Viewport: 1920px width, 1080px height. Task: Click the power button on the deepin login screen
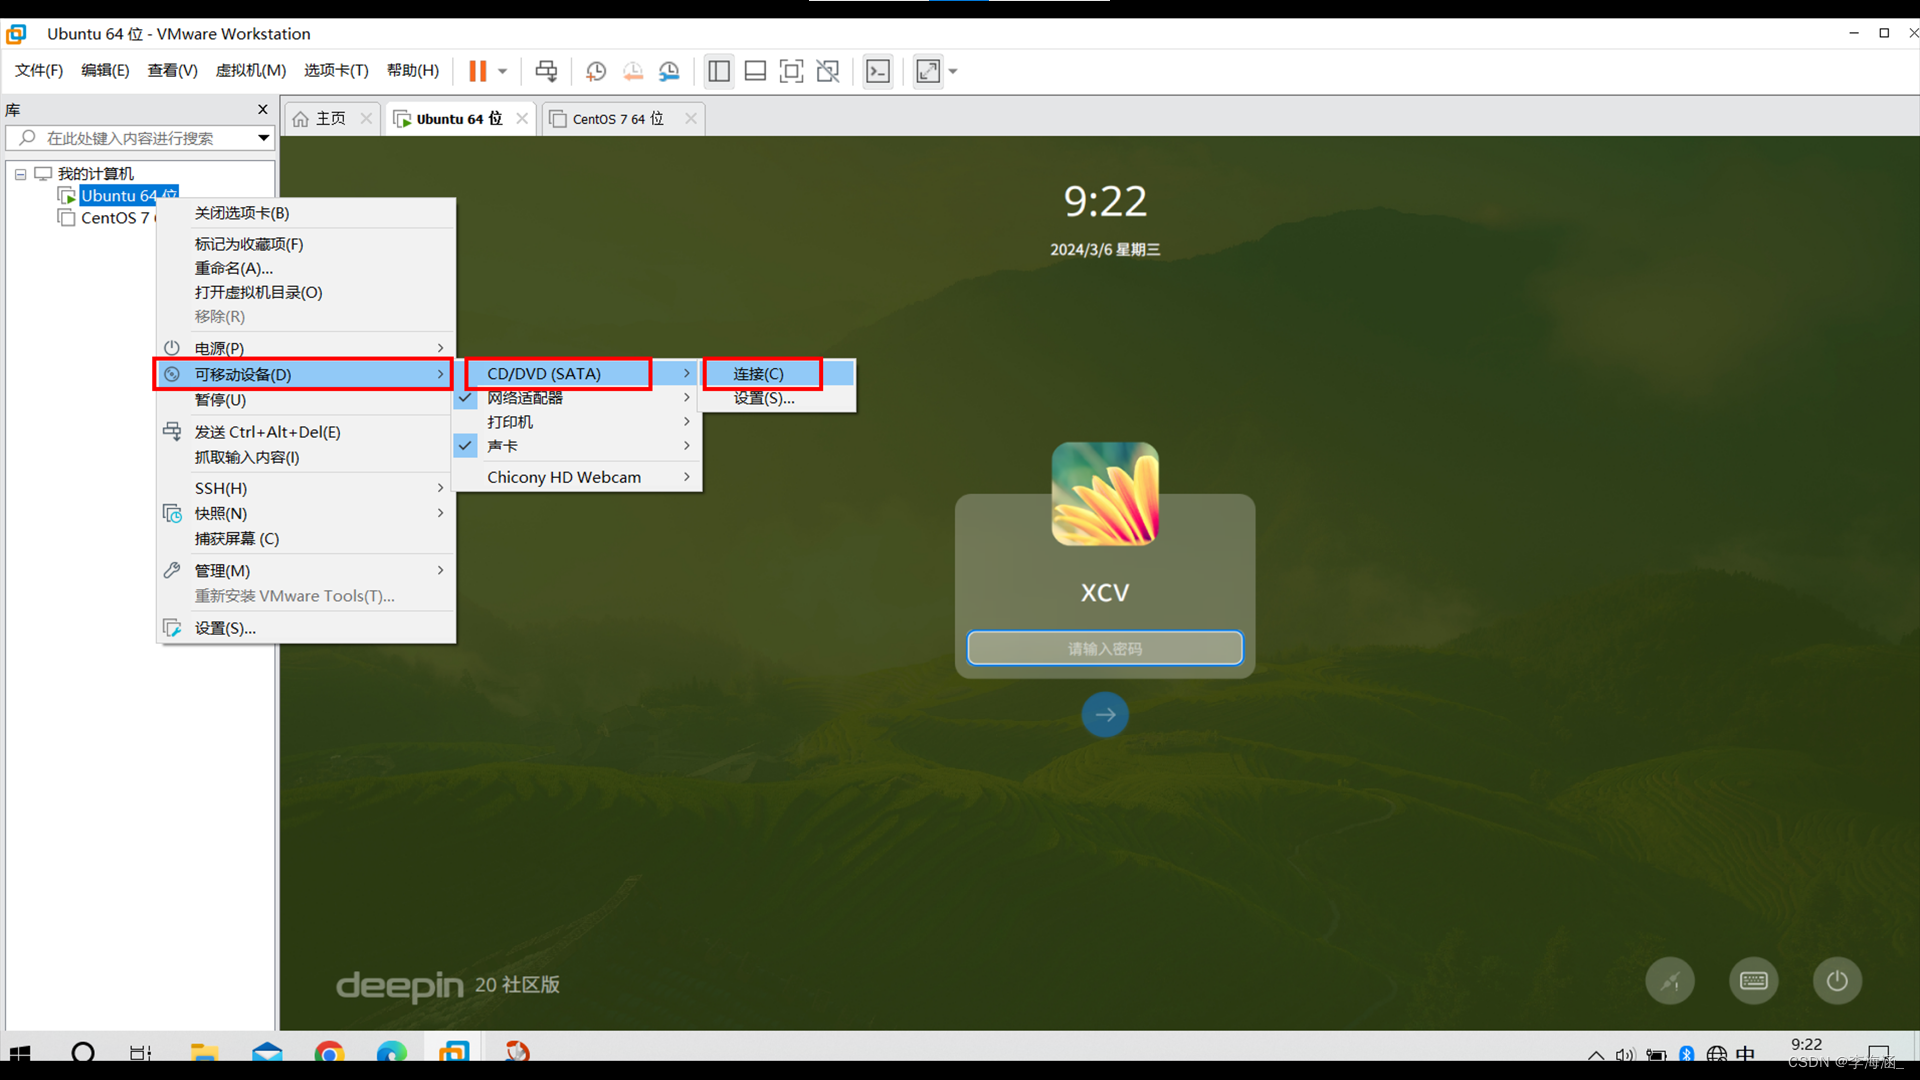(1836, 980)
